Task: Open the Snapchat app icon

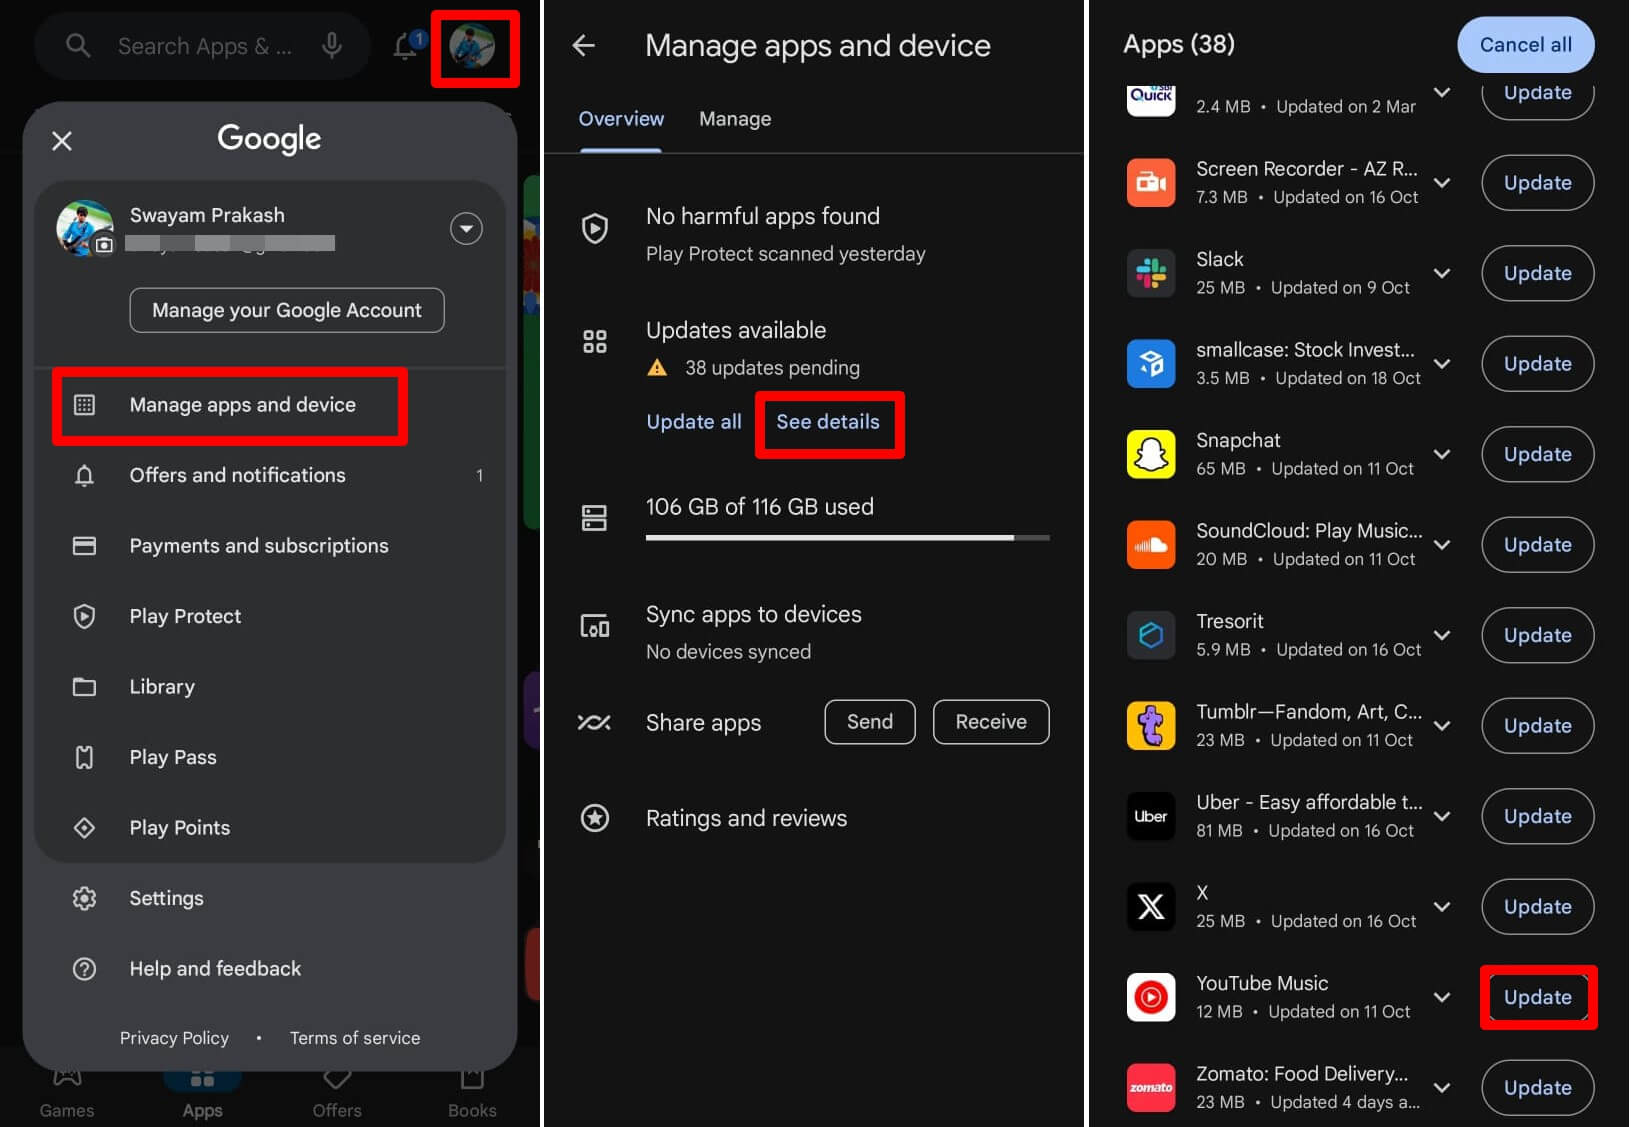Action: (x=1151, y=454)
